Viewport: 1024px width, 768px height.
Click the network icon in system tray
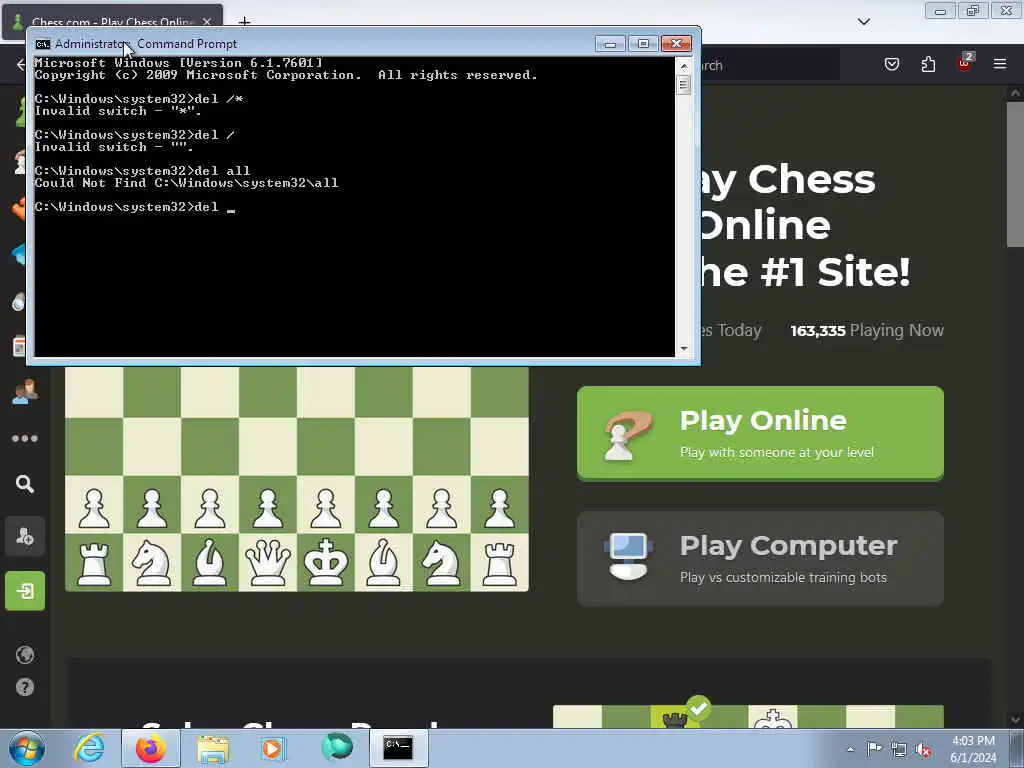(x=899, y=749)
